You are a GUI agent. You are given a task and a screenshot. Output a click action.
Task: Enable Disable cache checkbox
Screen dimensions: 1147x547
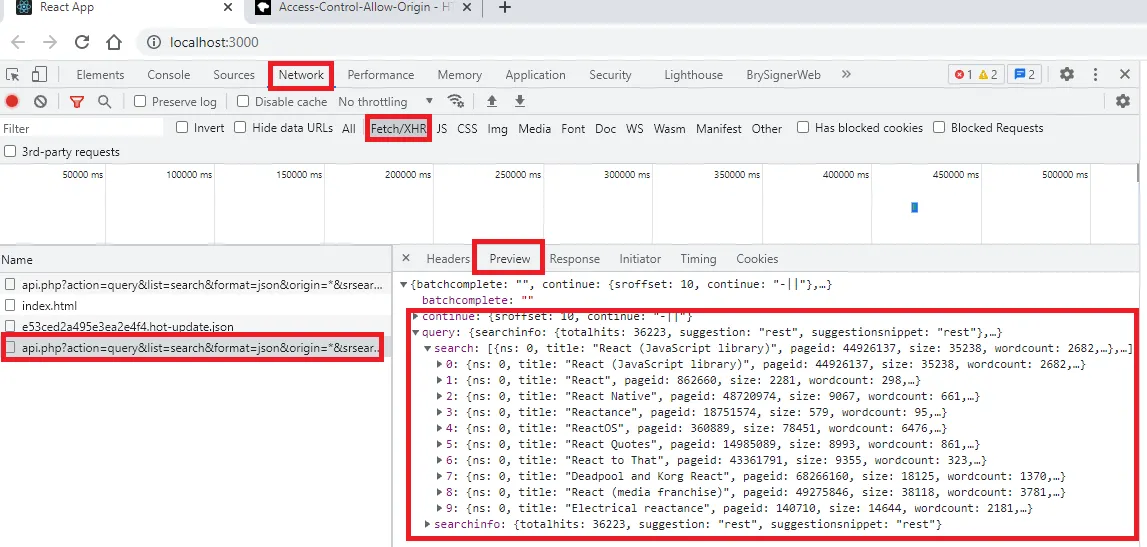coord(243,102)
